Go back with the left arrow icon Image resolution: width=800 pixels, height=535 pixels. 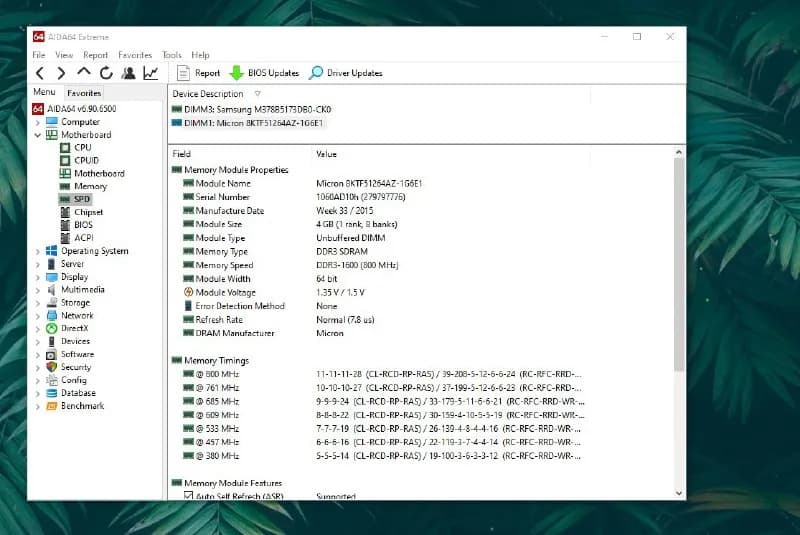[40, 73]
